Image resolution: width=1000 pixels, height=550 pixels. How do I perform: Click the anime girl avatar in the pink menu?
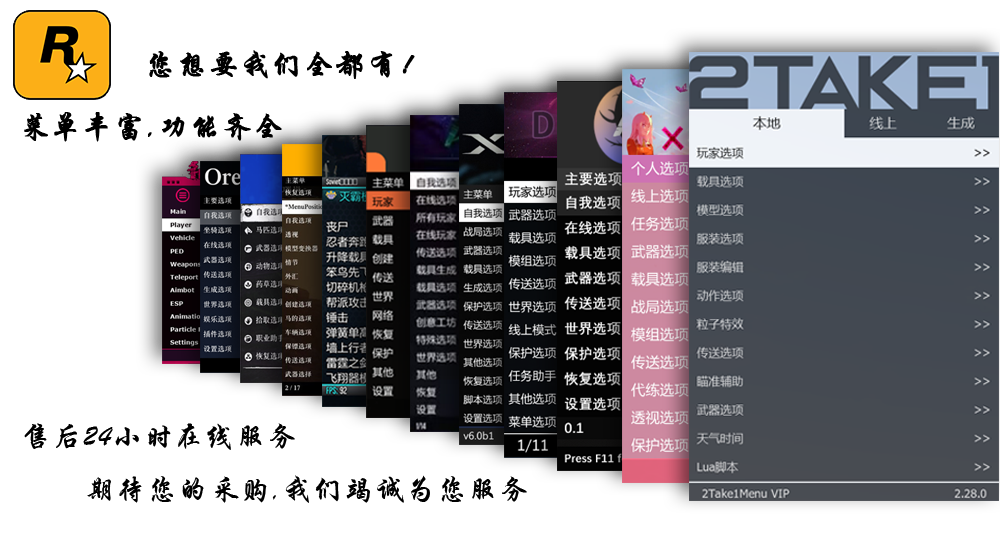(x=640, y=135)
